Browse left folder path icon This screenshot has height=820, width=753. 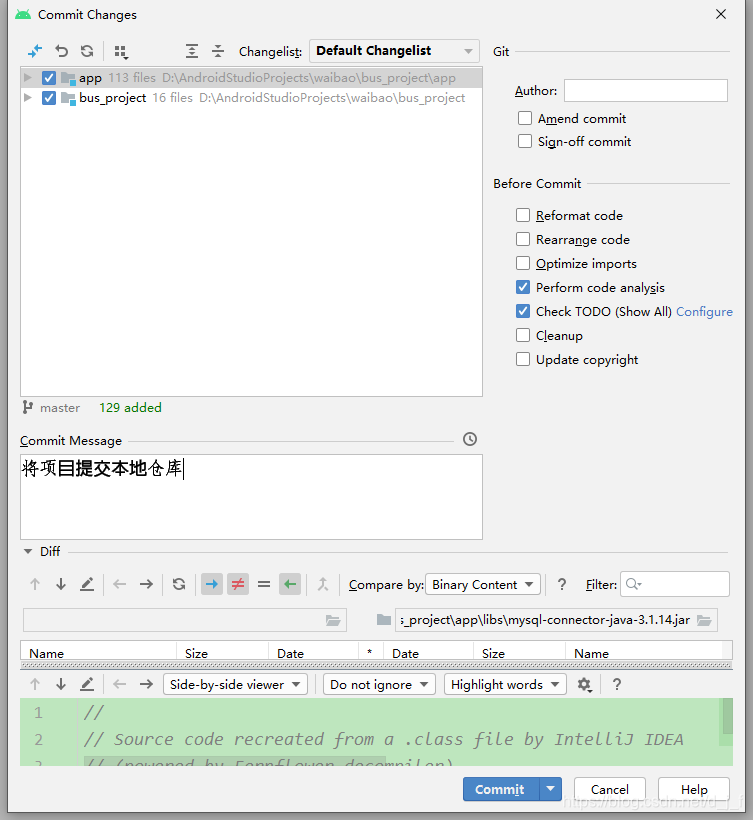[333, 620]
